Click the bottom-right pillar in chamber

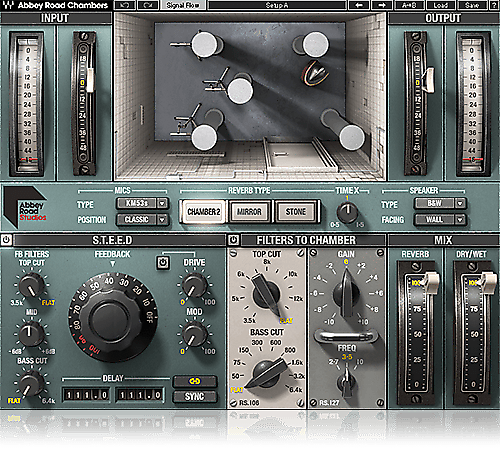tap(351, 137)
